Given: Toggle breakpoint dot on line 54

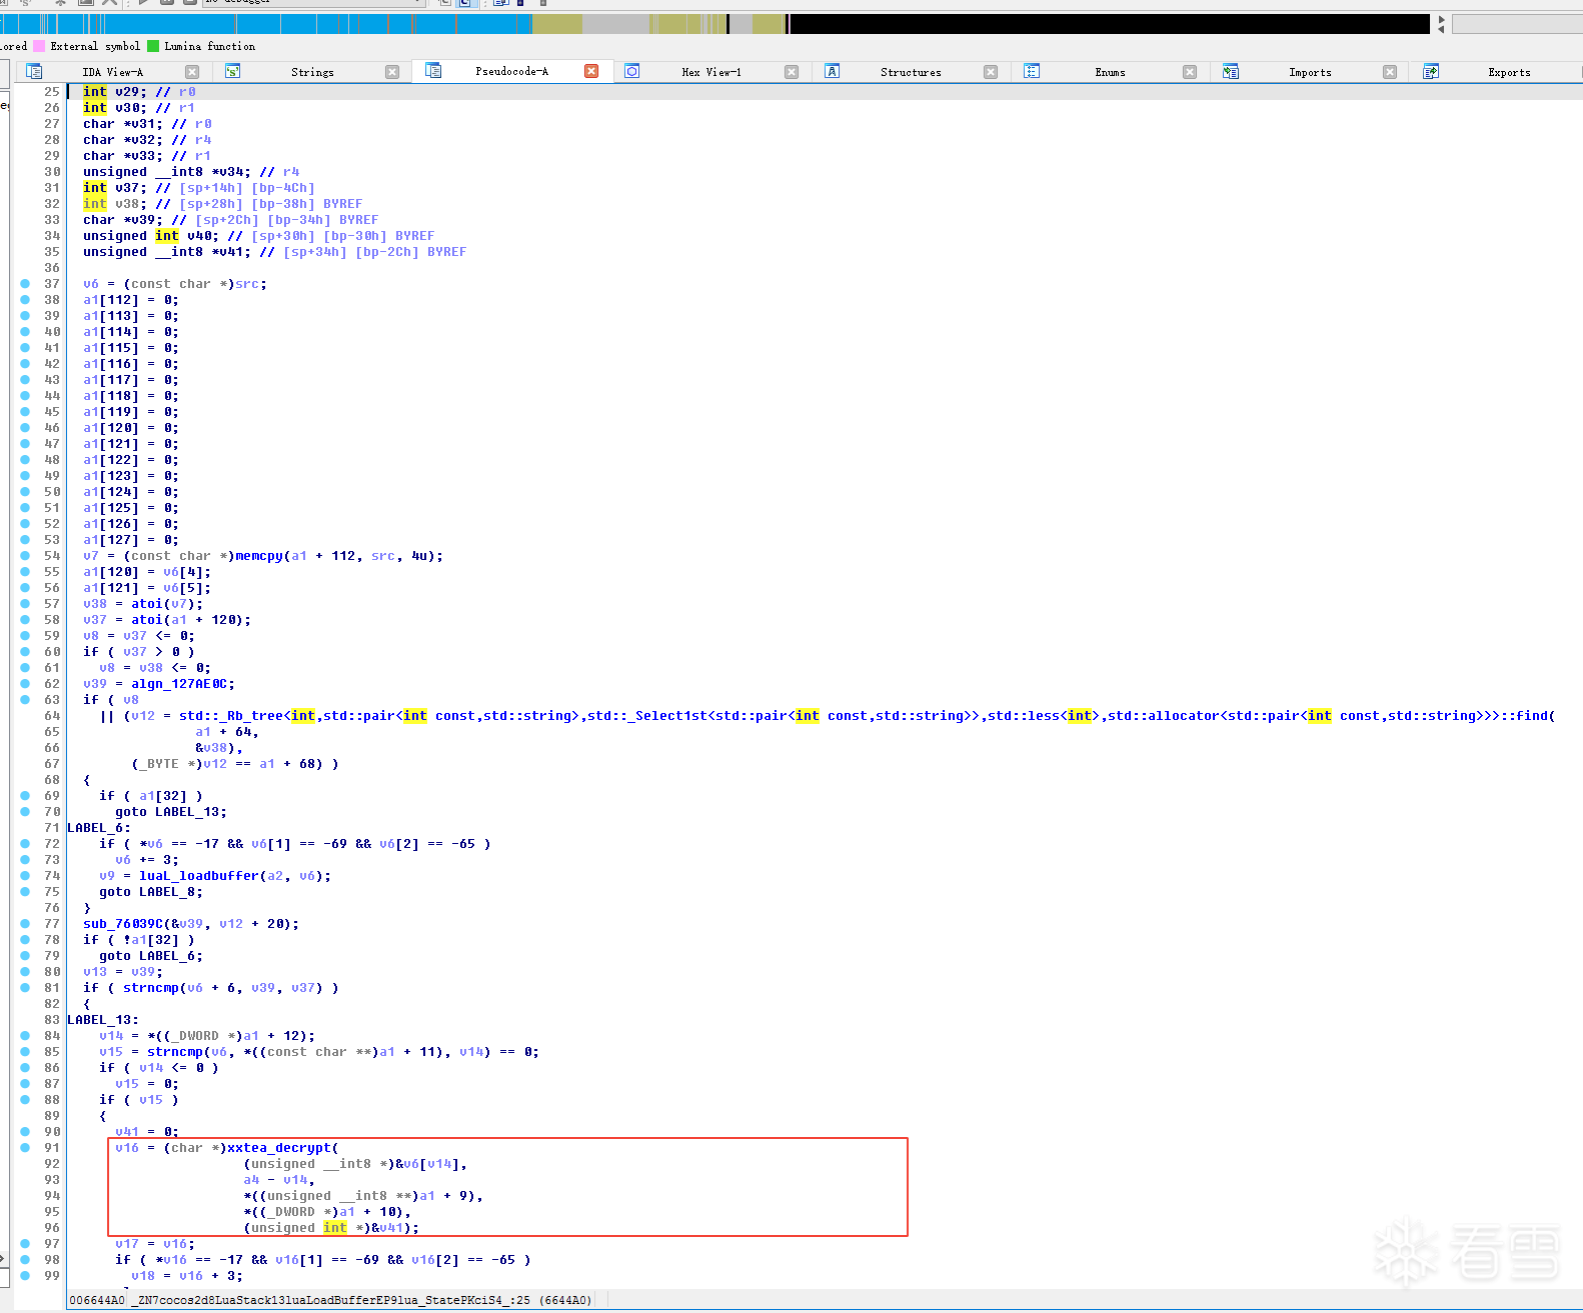Looking at the screenshot, I should (x=25, y=556).
